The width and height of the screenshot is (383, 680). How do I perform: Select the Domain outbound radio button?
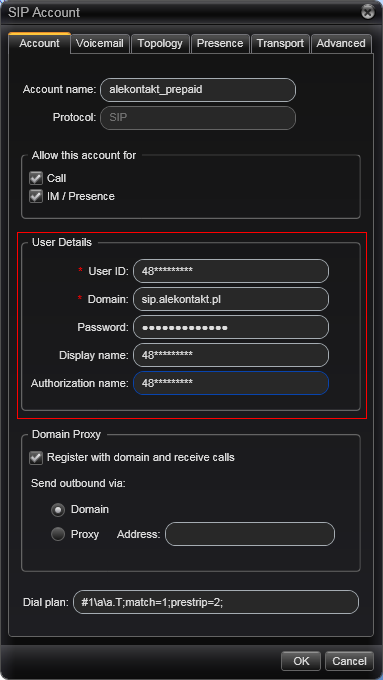(58, 510)
